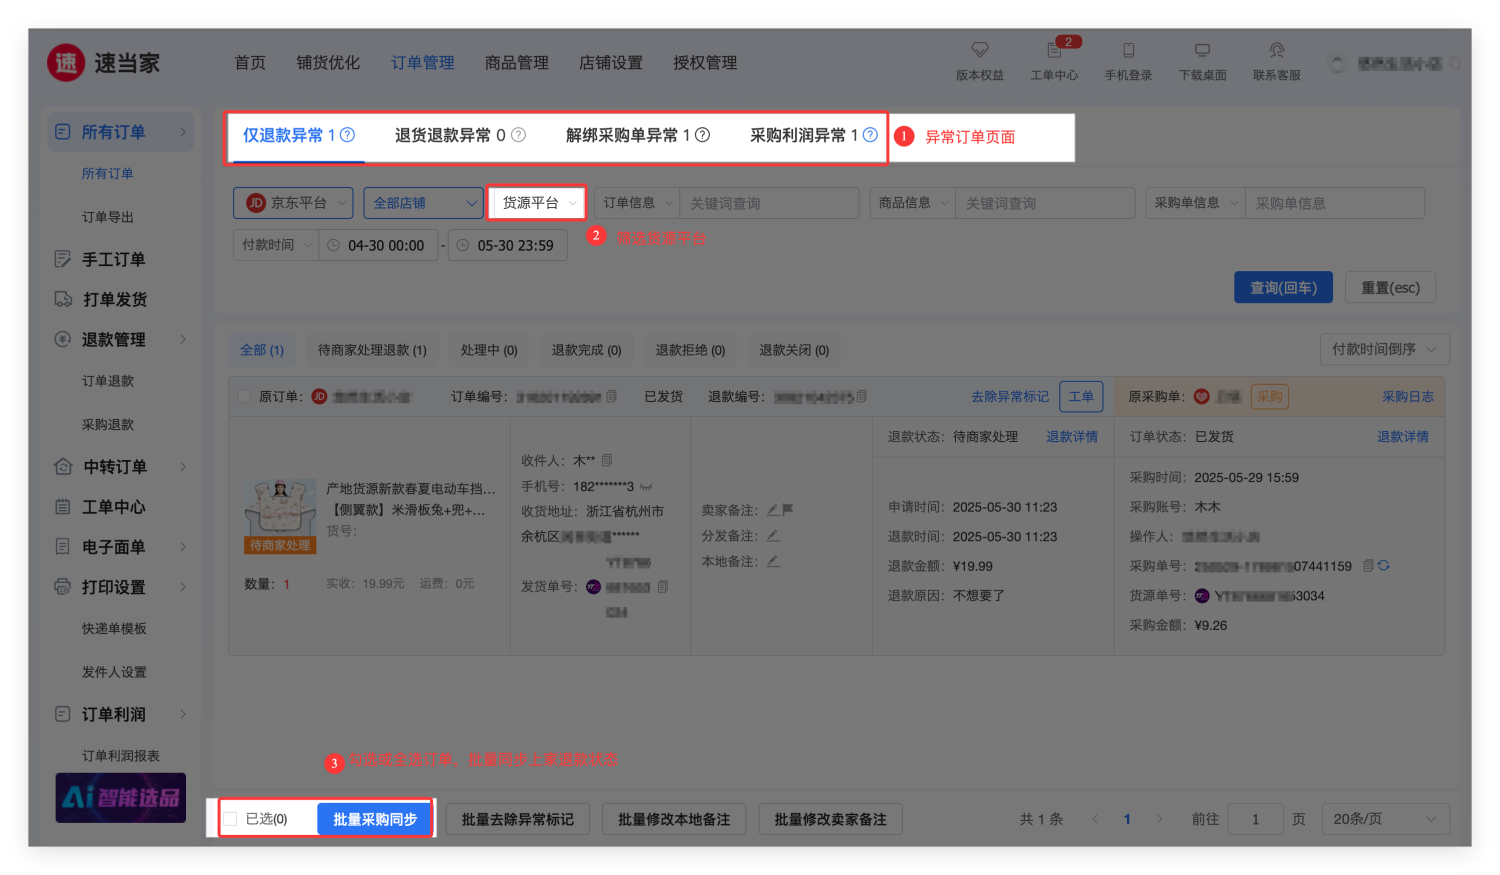Tick the 原订单 row checkbox
This screenshot has height=875, width=1500.
[244, 397]
